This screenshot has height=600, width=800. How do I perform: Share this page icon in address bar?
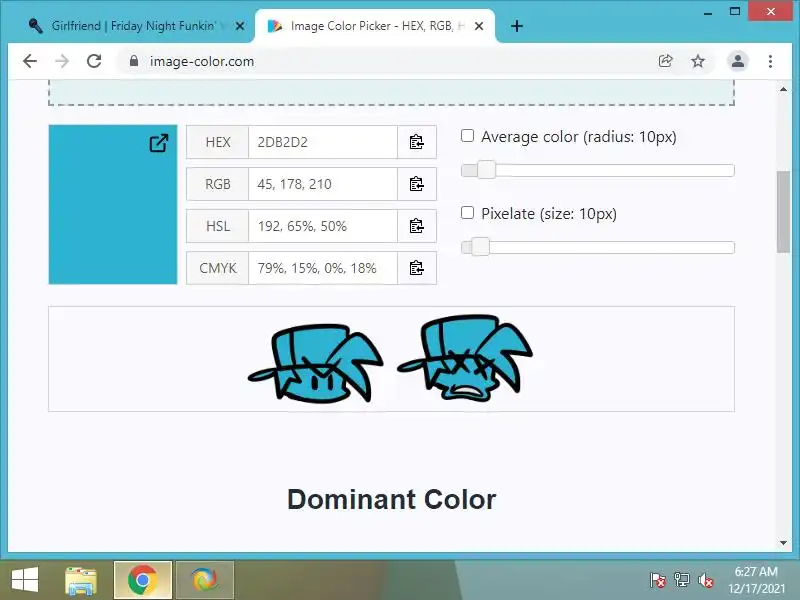(x=665, y=61)
